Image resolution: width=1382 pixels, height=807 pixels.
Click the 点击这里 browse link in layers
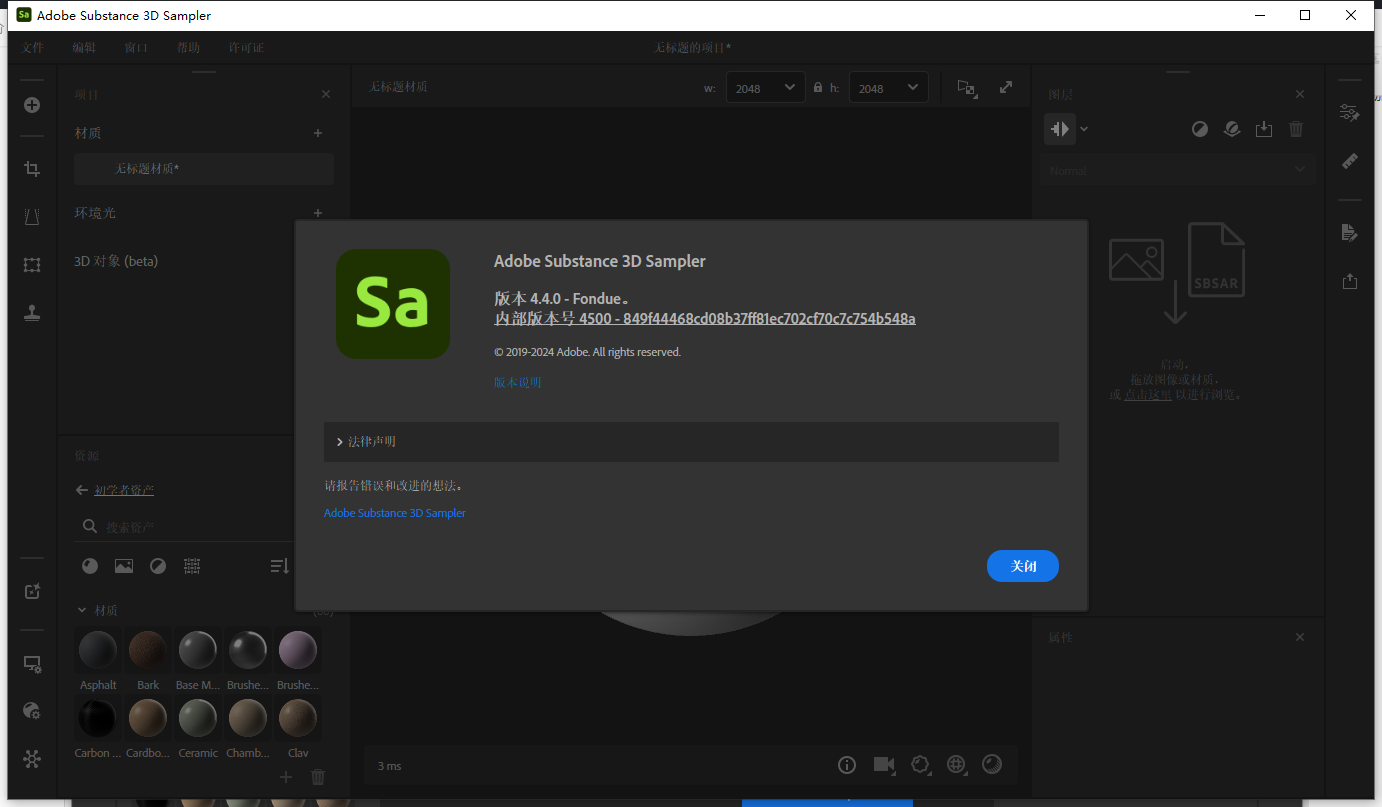[x=1148, y=395]
